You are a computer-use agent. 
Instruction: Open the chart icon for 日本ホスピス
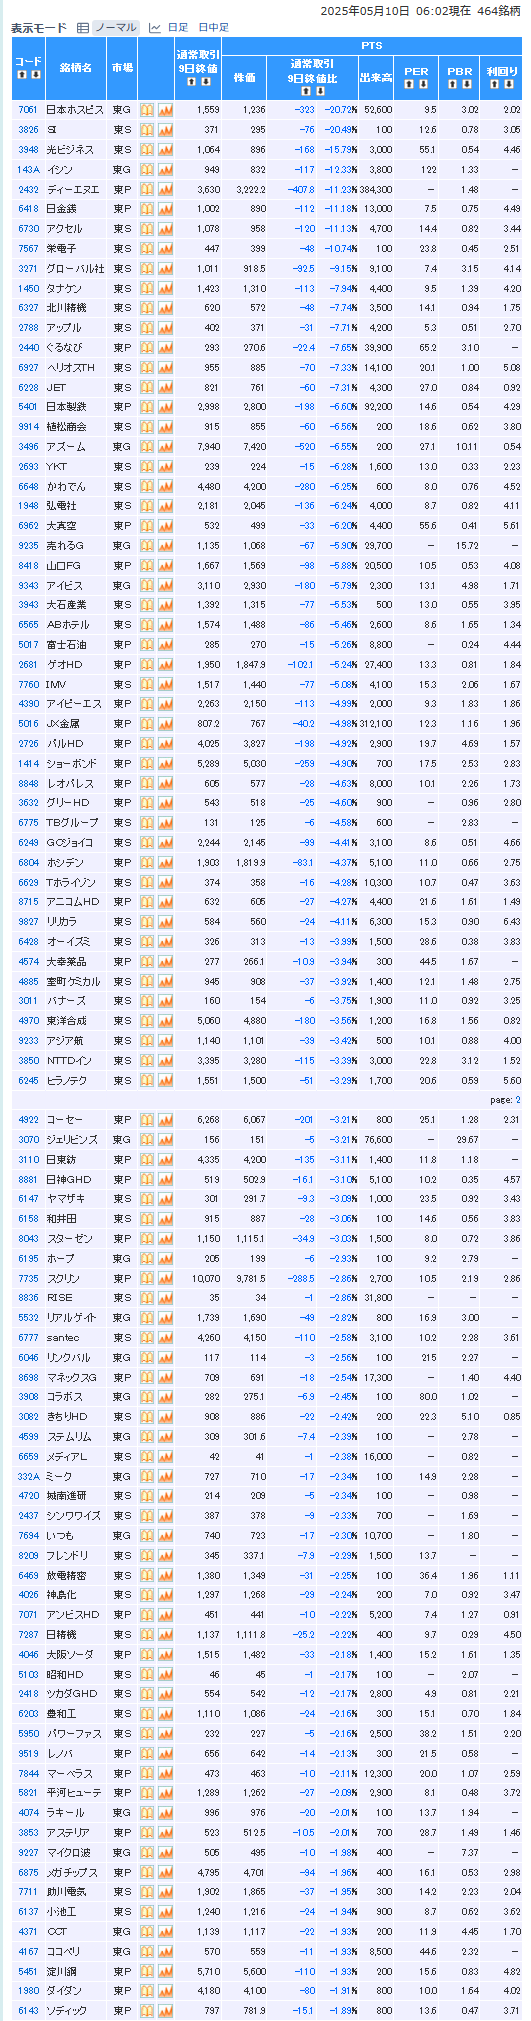click(x=165, y=110)
